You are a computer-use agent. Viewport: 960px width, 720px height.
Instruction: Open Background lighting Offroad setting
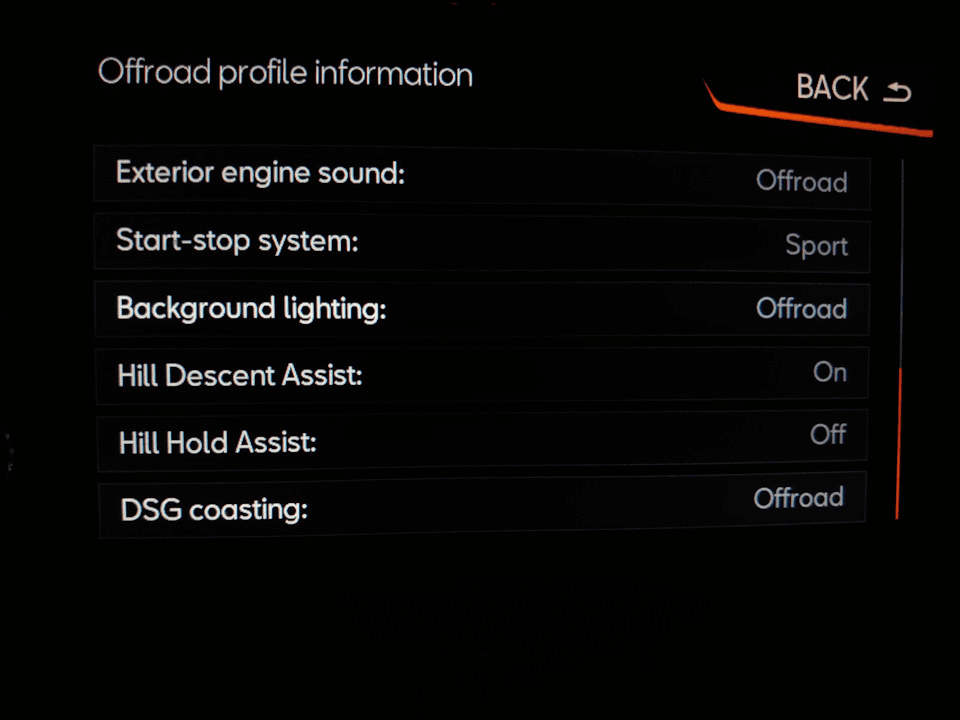[801, 308]
